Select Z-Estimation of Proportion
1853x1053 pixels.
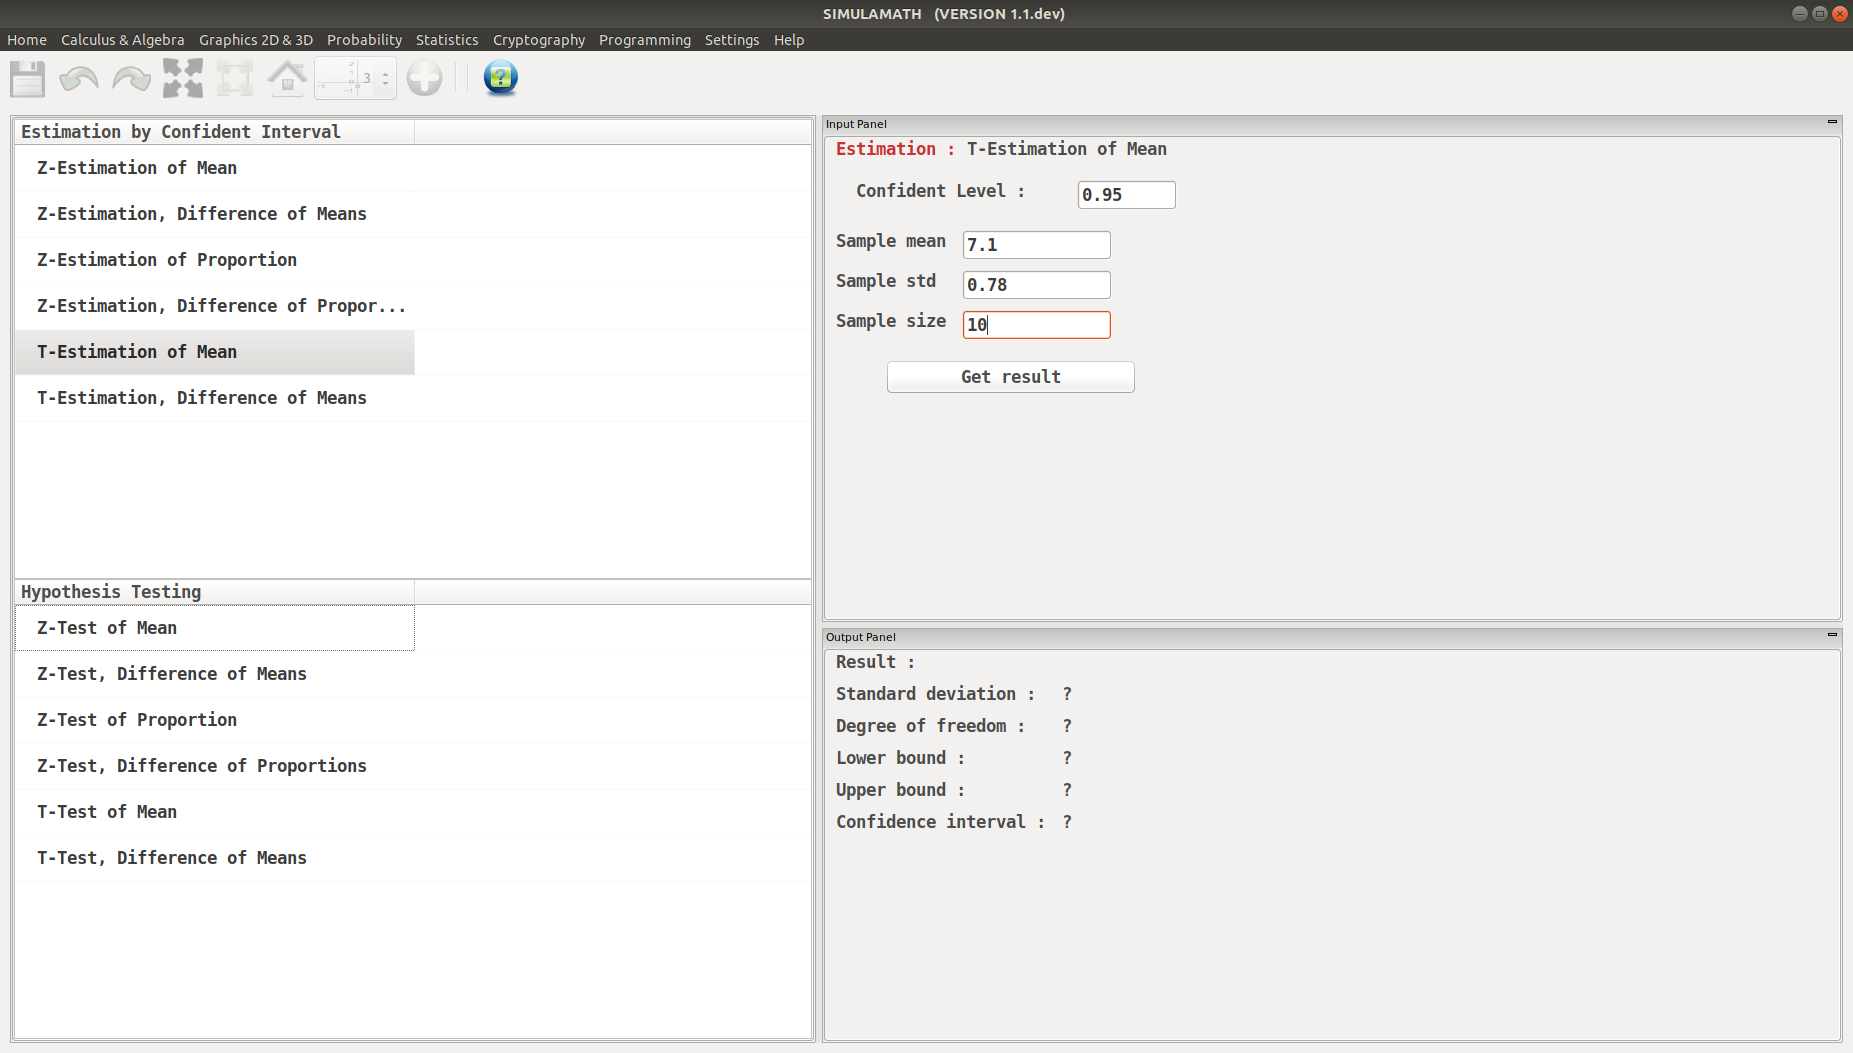(x=215, y=260)
